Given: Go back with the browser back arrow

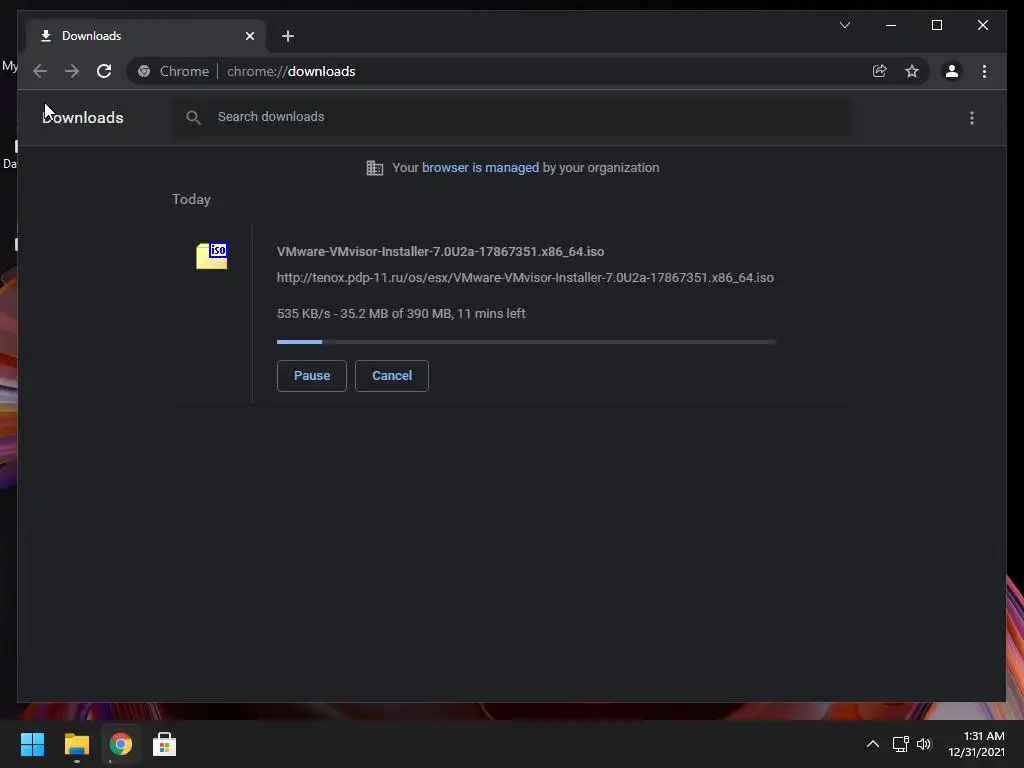Looking at the screenshot, I should click(x=40, y=71).
